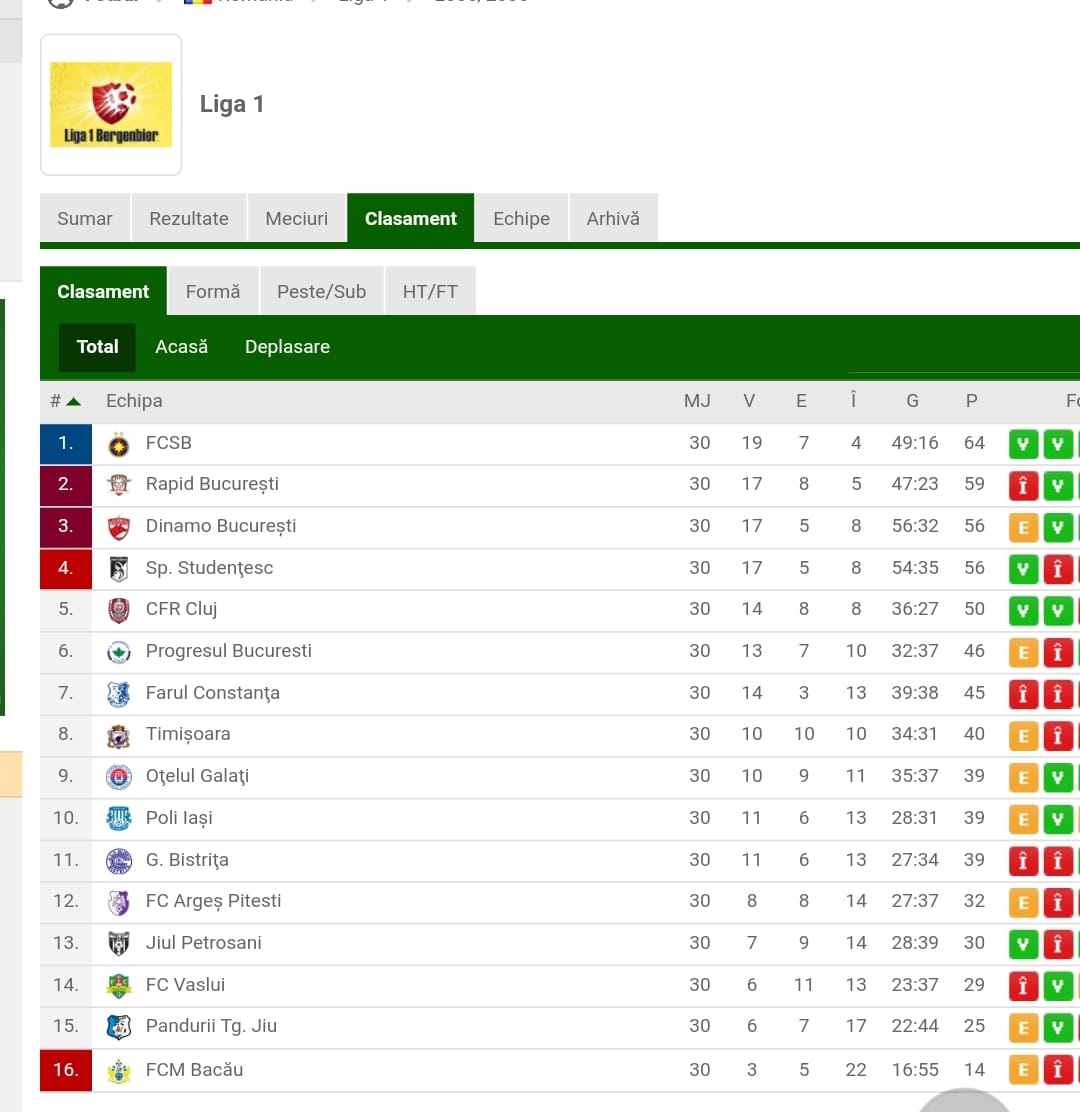
Task: Open the Peste/Sub sub-tab
Action: pos(321,291)
